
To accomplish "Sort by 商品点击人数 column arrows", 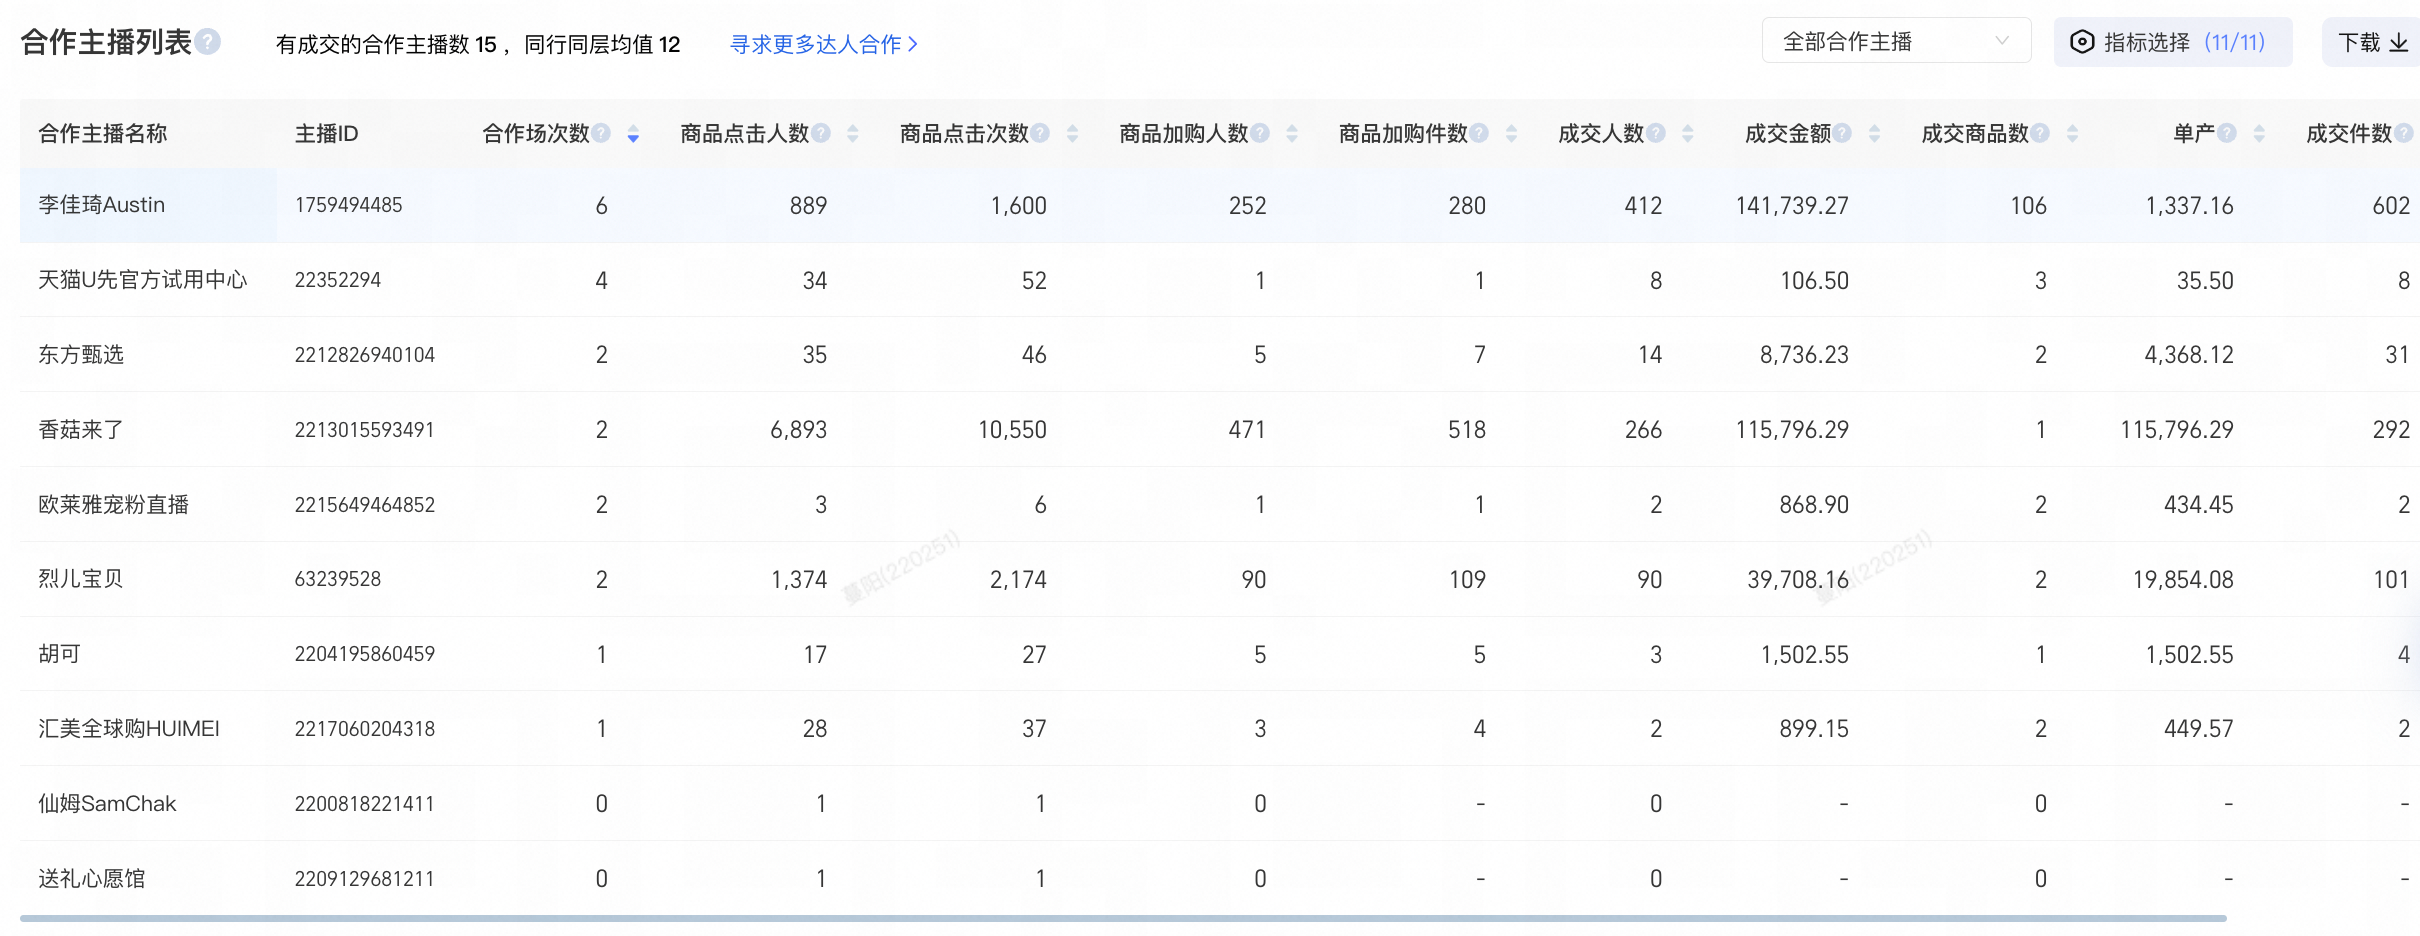I will 853,134.
